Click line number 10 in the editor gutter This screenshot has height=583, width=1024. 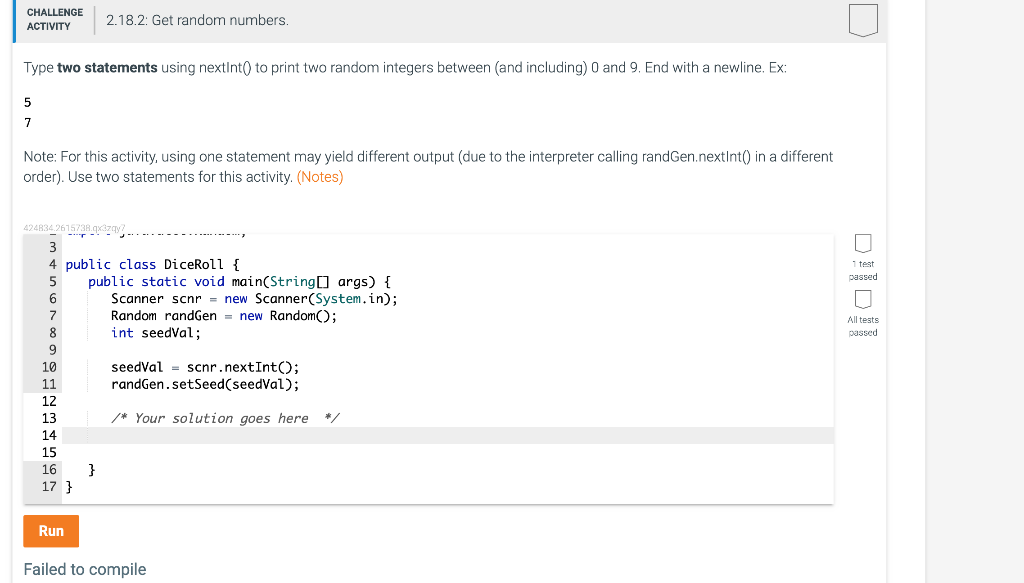(48, 367)
